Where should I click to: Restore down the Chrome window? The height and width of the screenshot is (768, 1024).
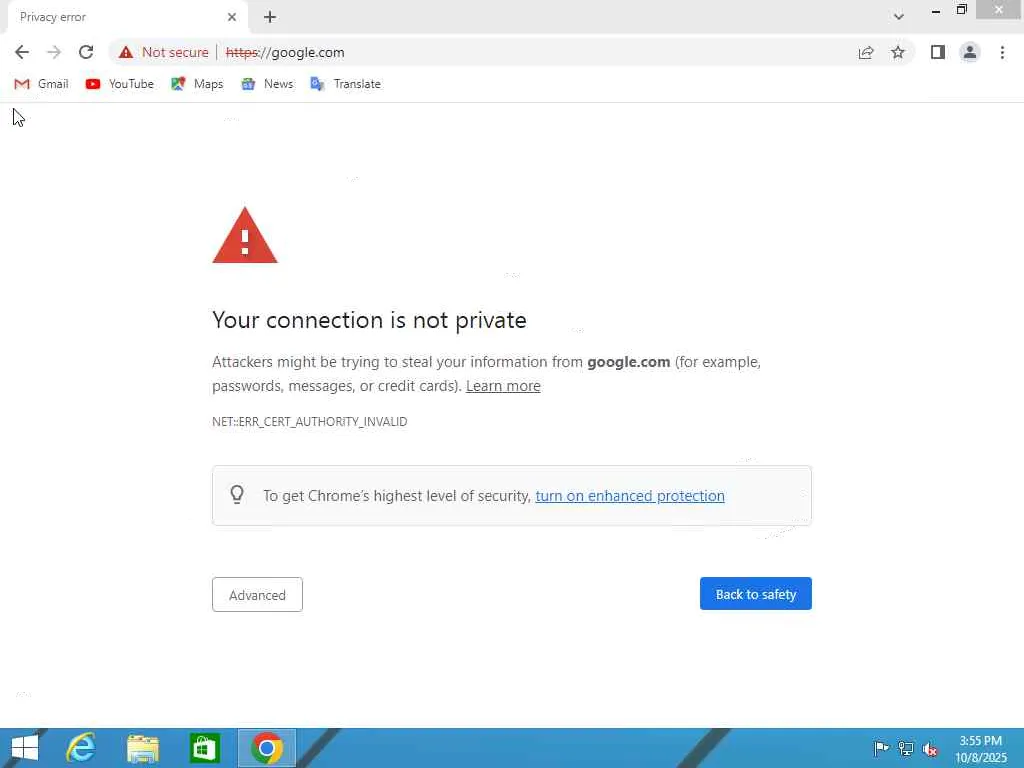click(x=961, y=10)
